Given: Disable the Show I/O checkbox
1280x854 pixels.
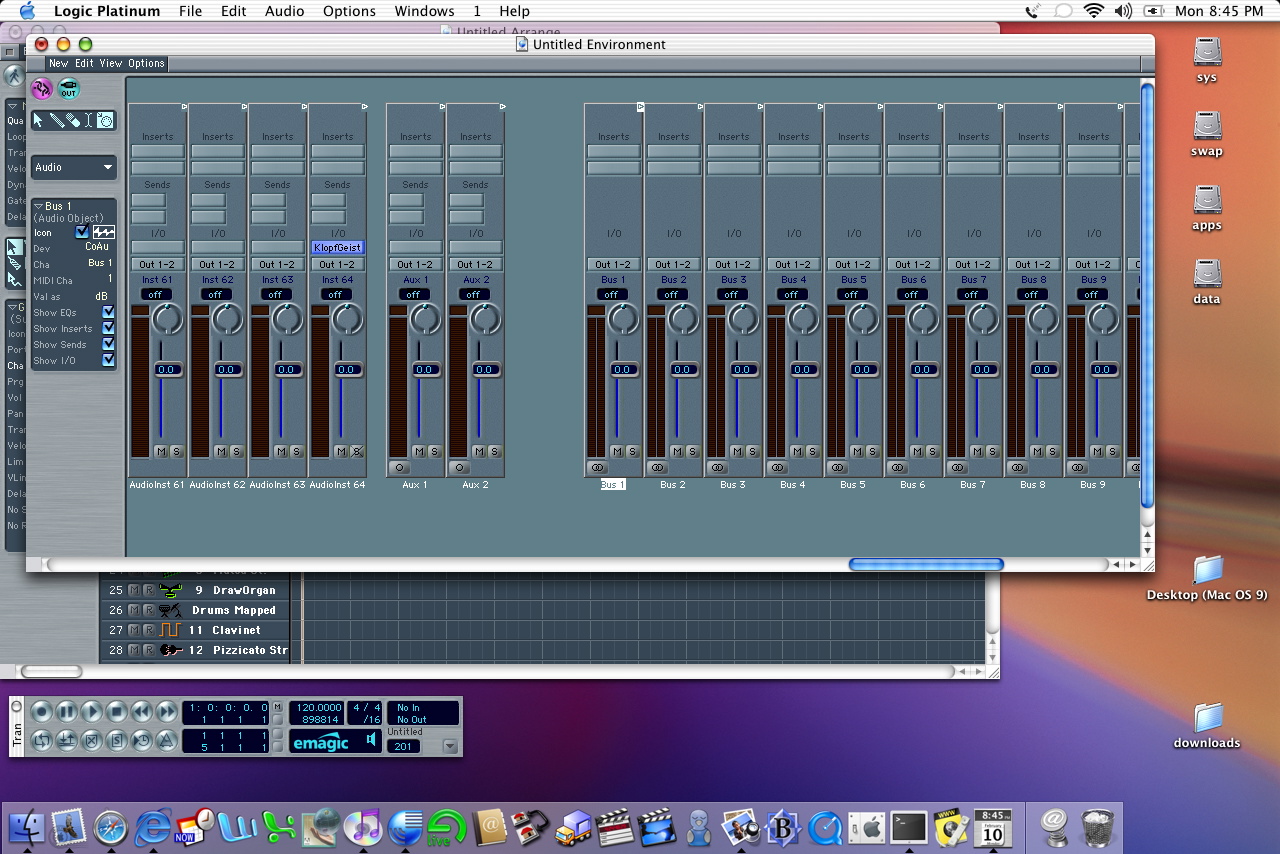Looking at the screenshot, I should tap(108, 361).
